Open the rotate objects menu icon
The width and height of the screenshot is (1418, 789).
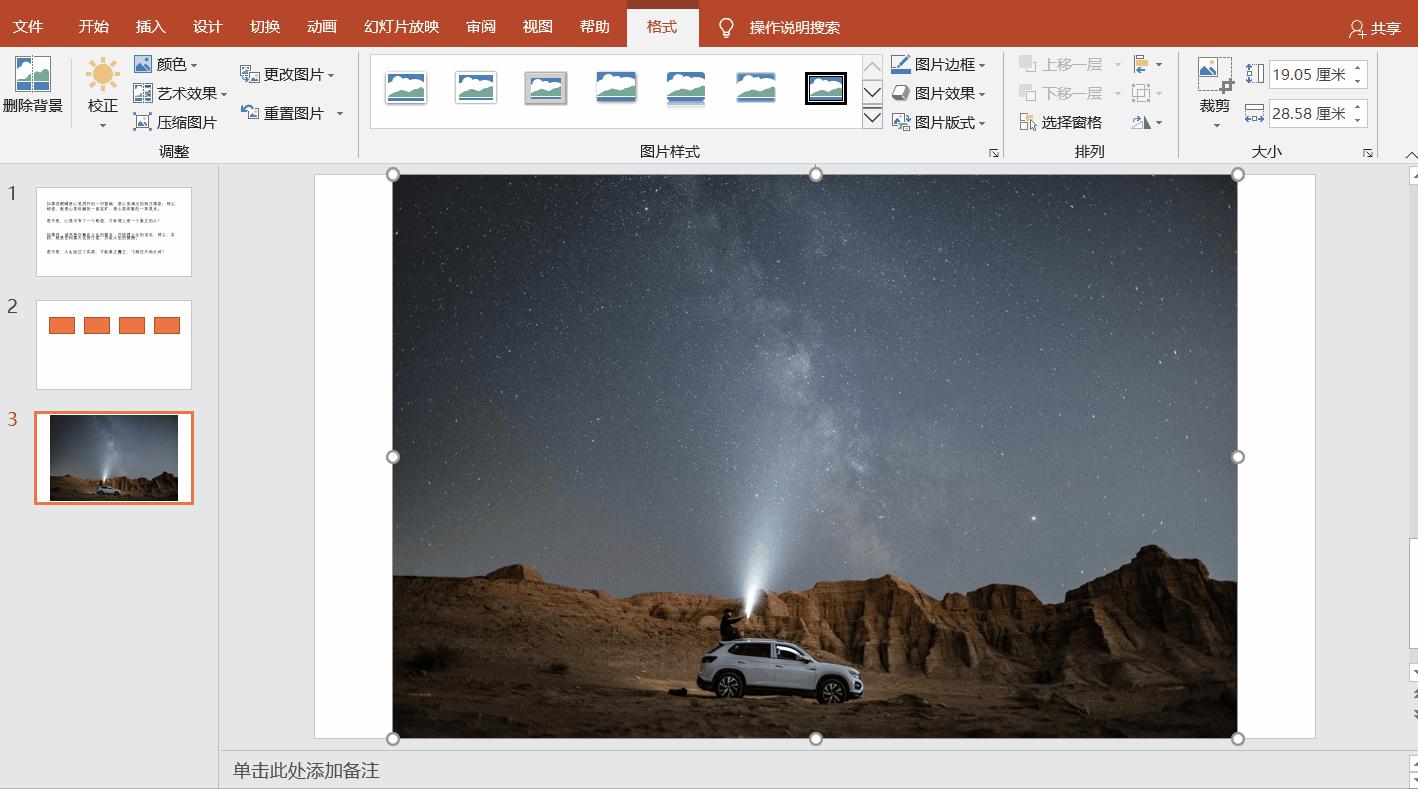tap(1147, 123)
